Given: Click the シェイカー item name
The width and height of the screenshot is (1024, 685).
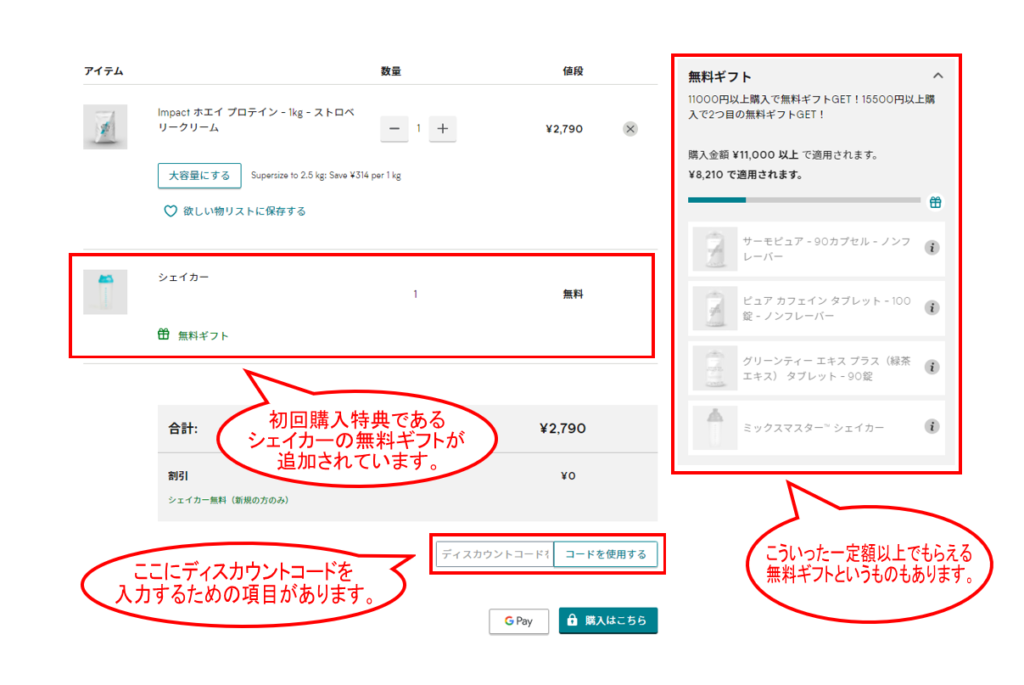Looking at the screenshot, I should (184, 277).
